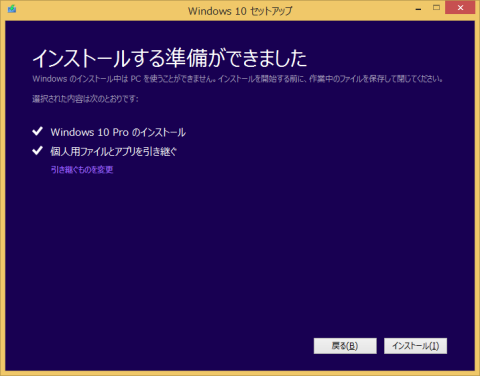Click the notice about saving files before install
Viewport: 480px width, 376px height.
pyautogui.click(x=238, y=79)
